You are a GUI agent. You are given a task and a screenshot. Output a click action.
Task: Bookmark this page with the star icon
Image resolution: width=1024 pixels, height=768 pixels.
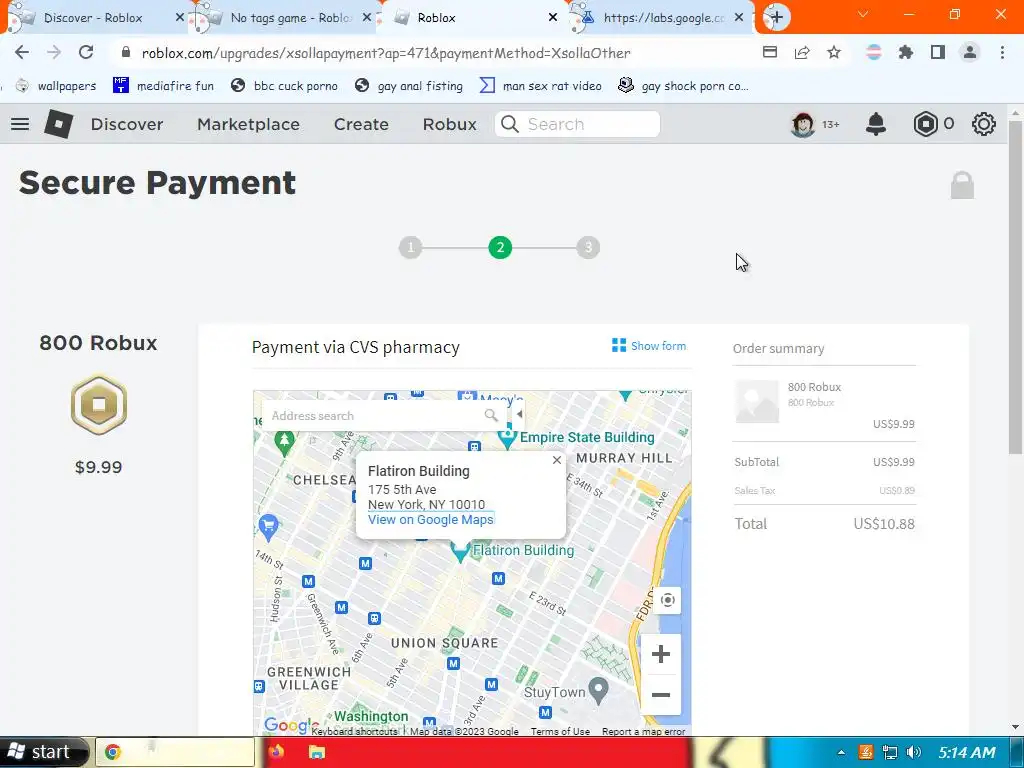[834, 53]
